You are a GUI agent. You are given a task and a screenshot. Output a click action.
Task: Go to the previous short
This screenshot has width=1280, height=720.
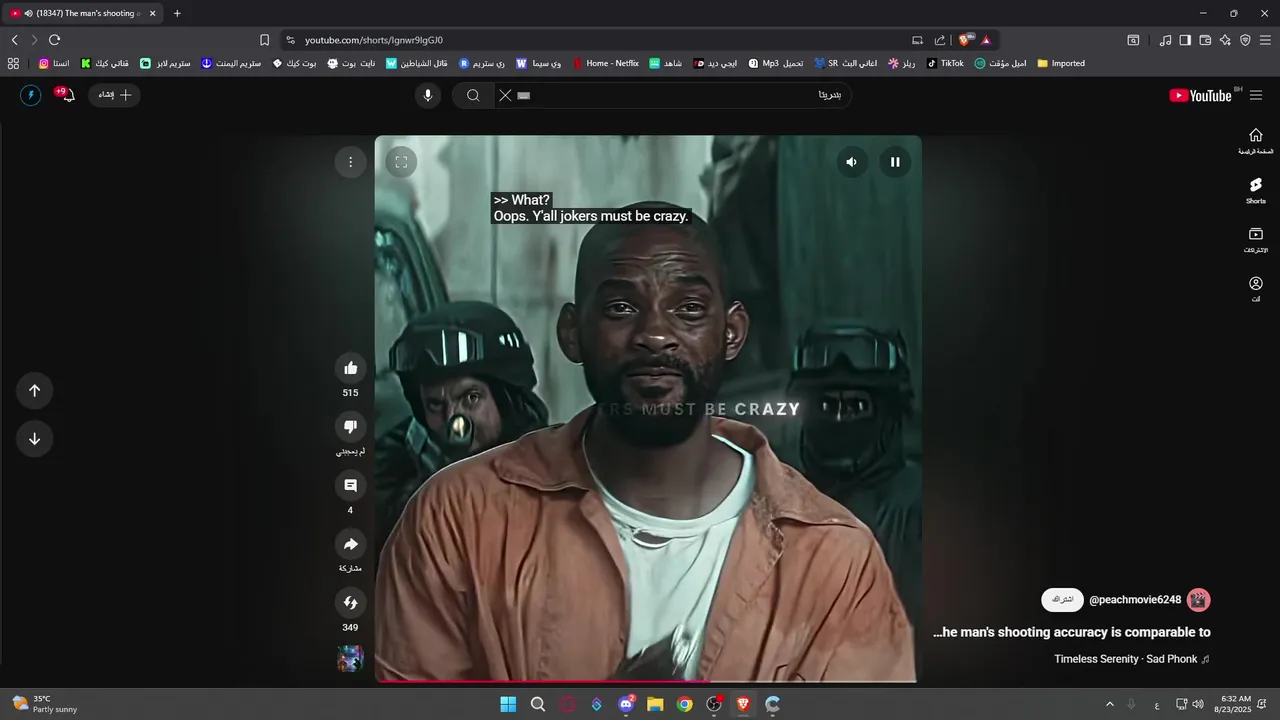point(34,391)
